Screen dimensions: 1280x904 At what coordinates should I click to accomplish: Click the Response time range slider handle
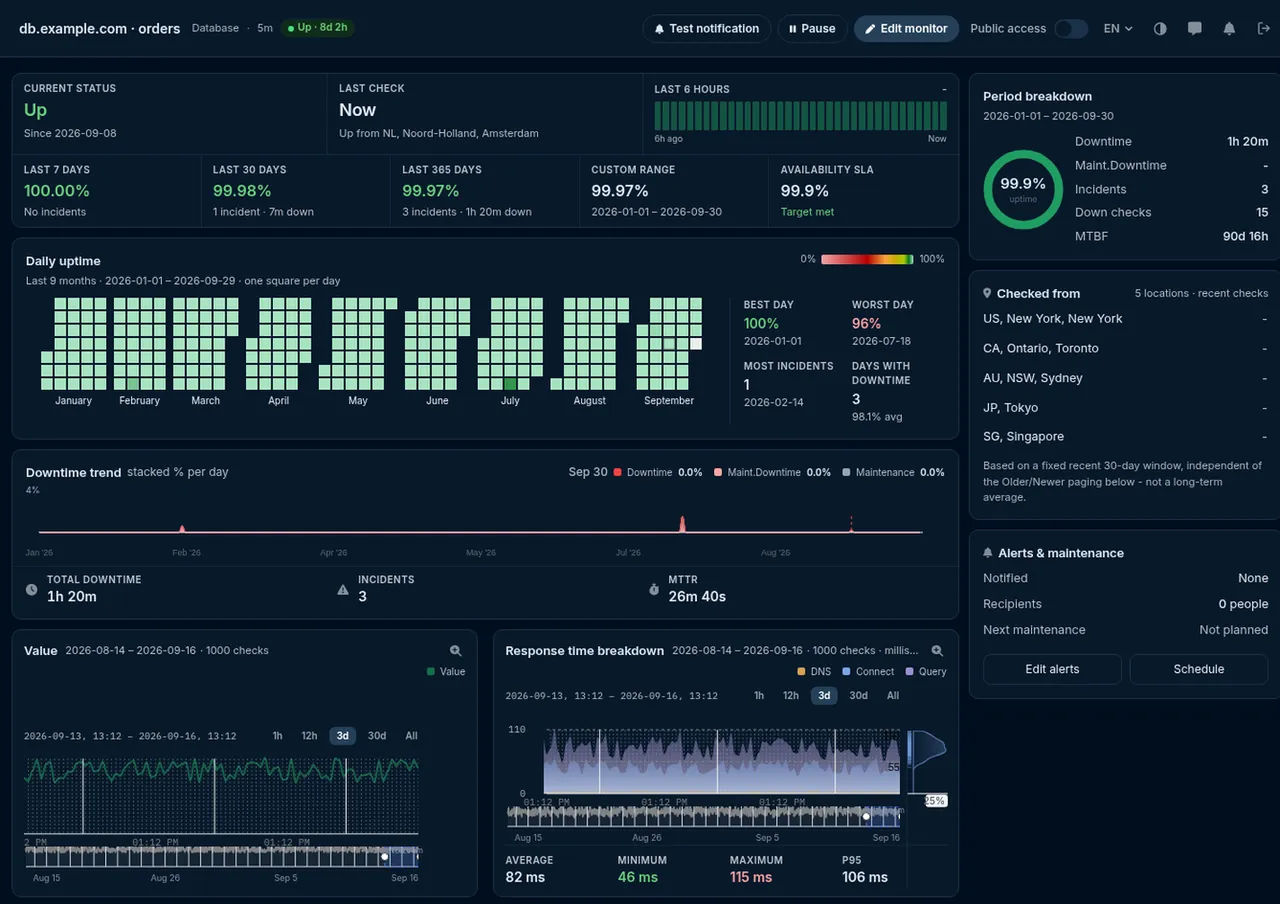(866, 817)
